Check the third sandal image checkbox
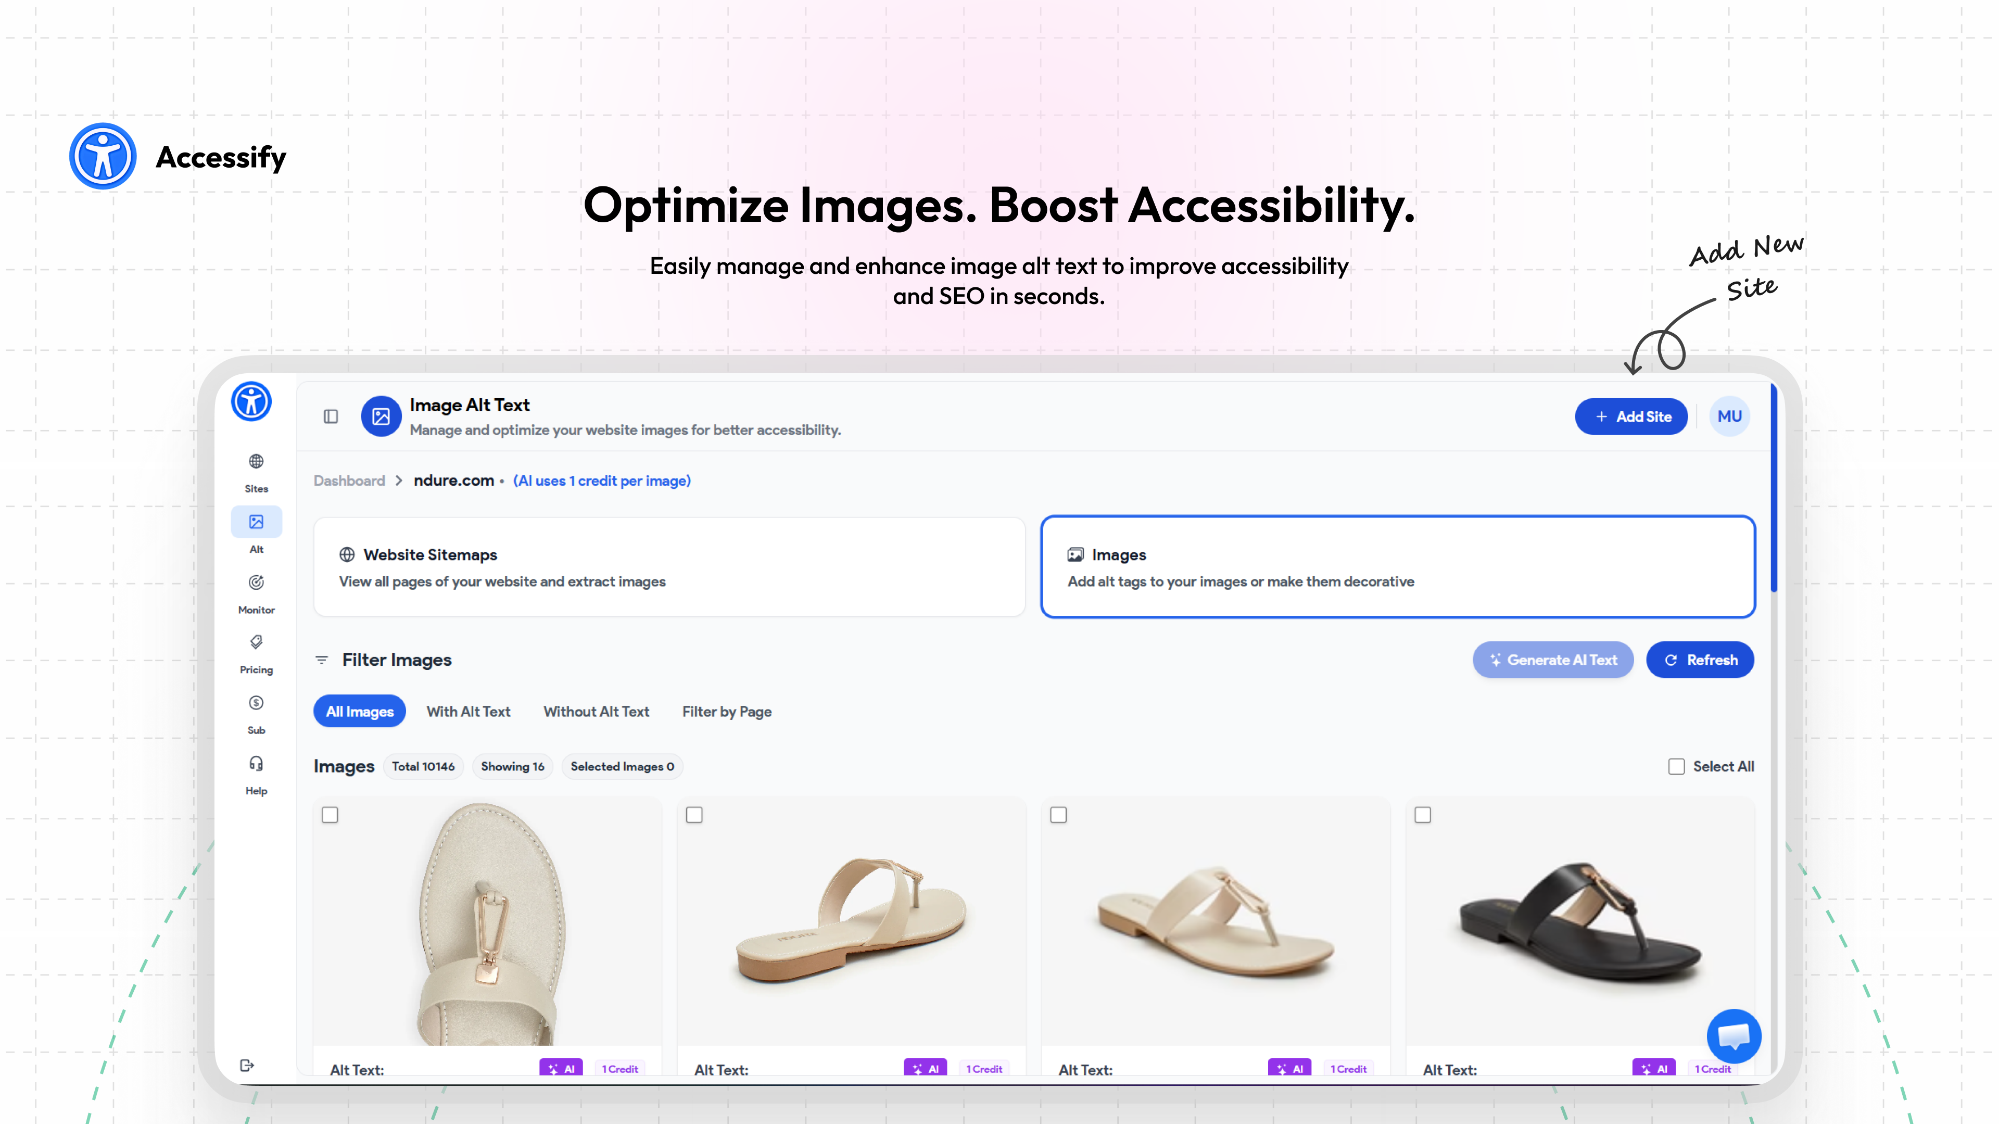Screen dimensions: 1999x1125 (1058, 815)
